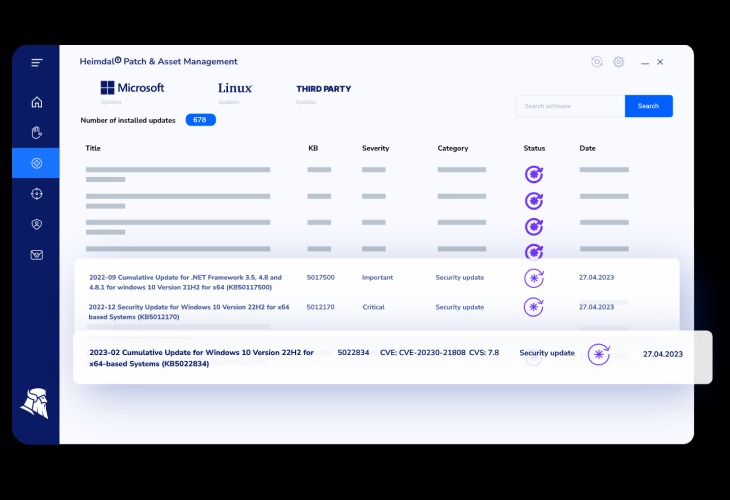Open the email protection sidebar icon
This screenshot has height=500, width=730.
(x=37, y=255)
